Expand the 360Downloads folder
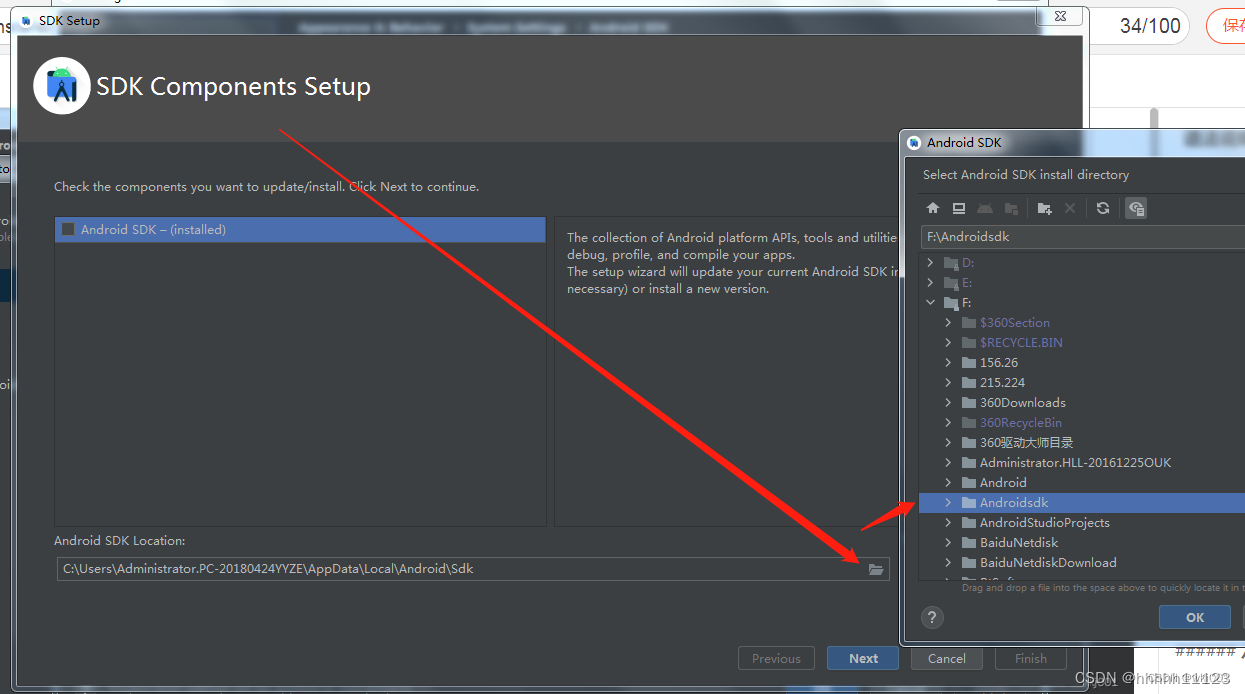1245x694 pixels. (x=948, y=403)
